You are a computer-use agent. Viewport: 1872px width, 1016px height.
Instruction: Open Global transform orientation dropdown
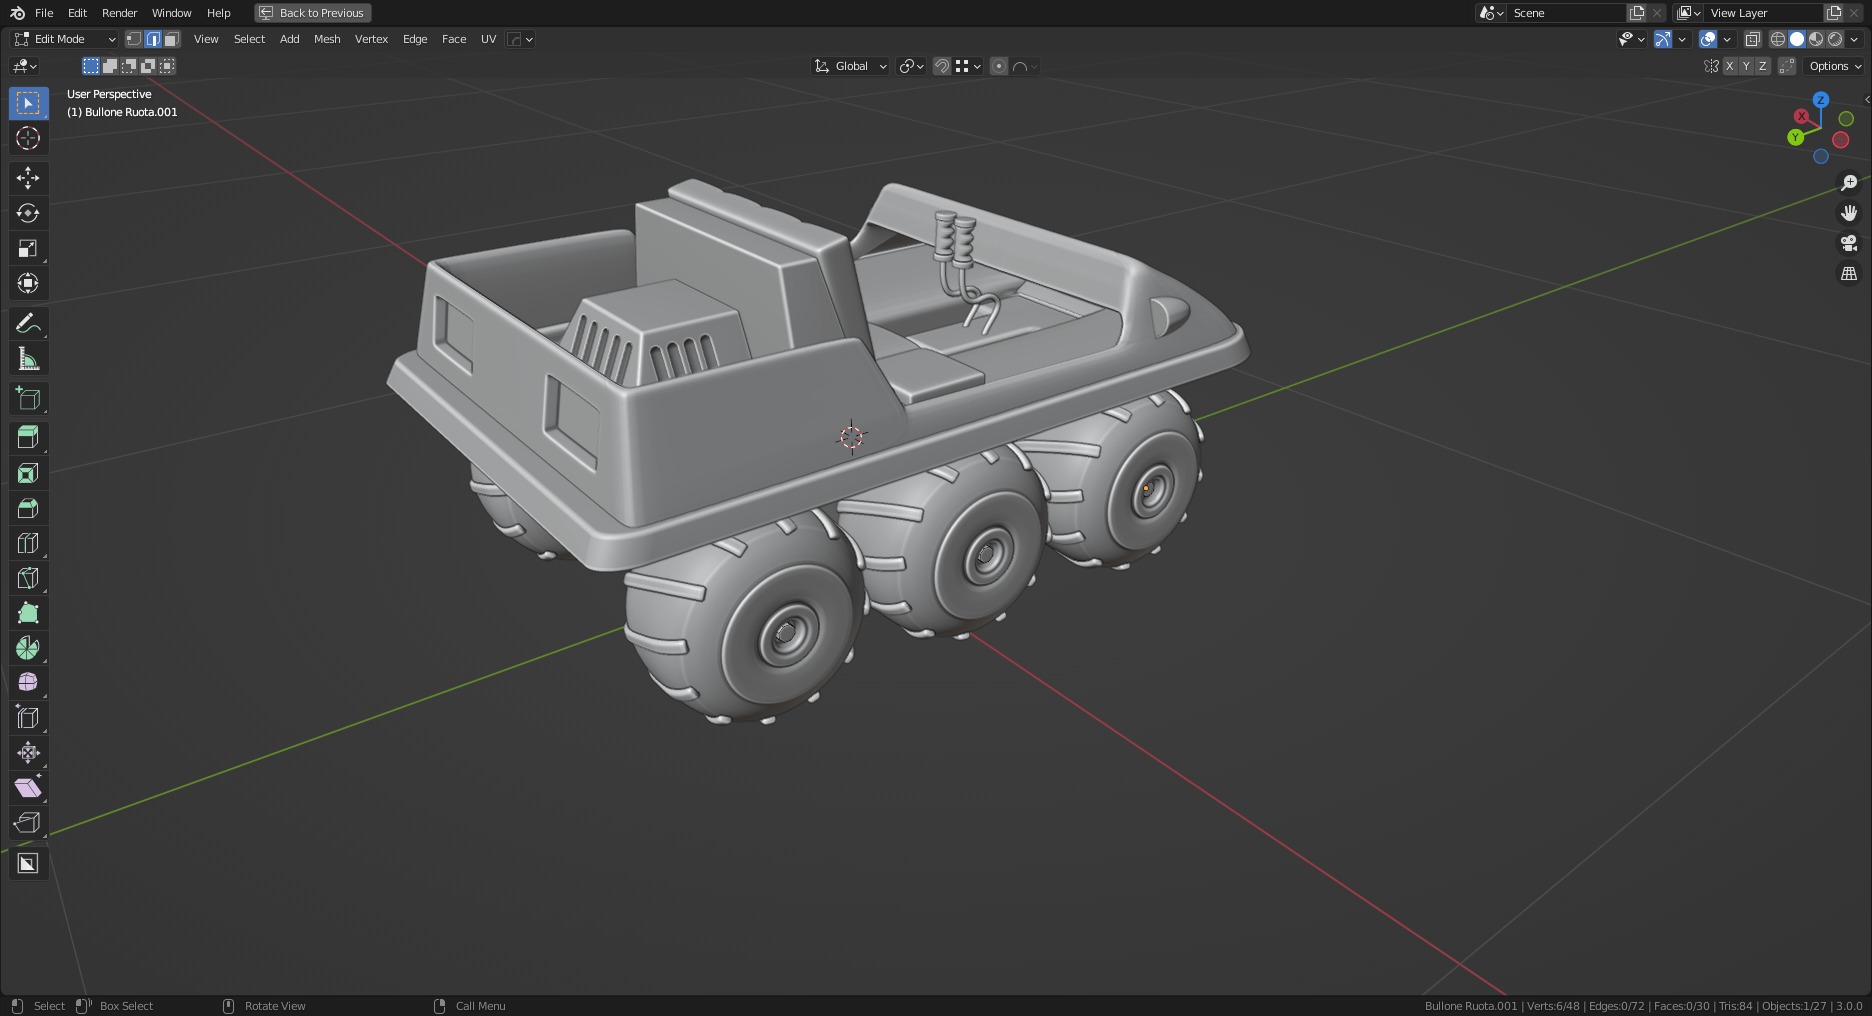coord(850,66)
